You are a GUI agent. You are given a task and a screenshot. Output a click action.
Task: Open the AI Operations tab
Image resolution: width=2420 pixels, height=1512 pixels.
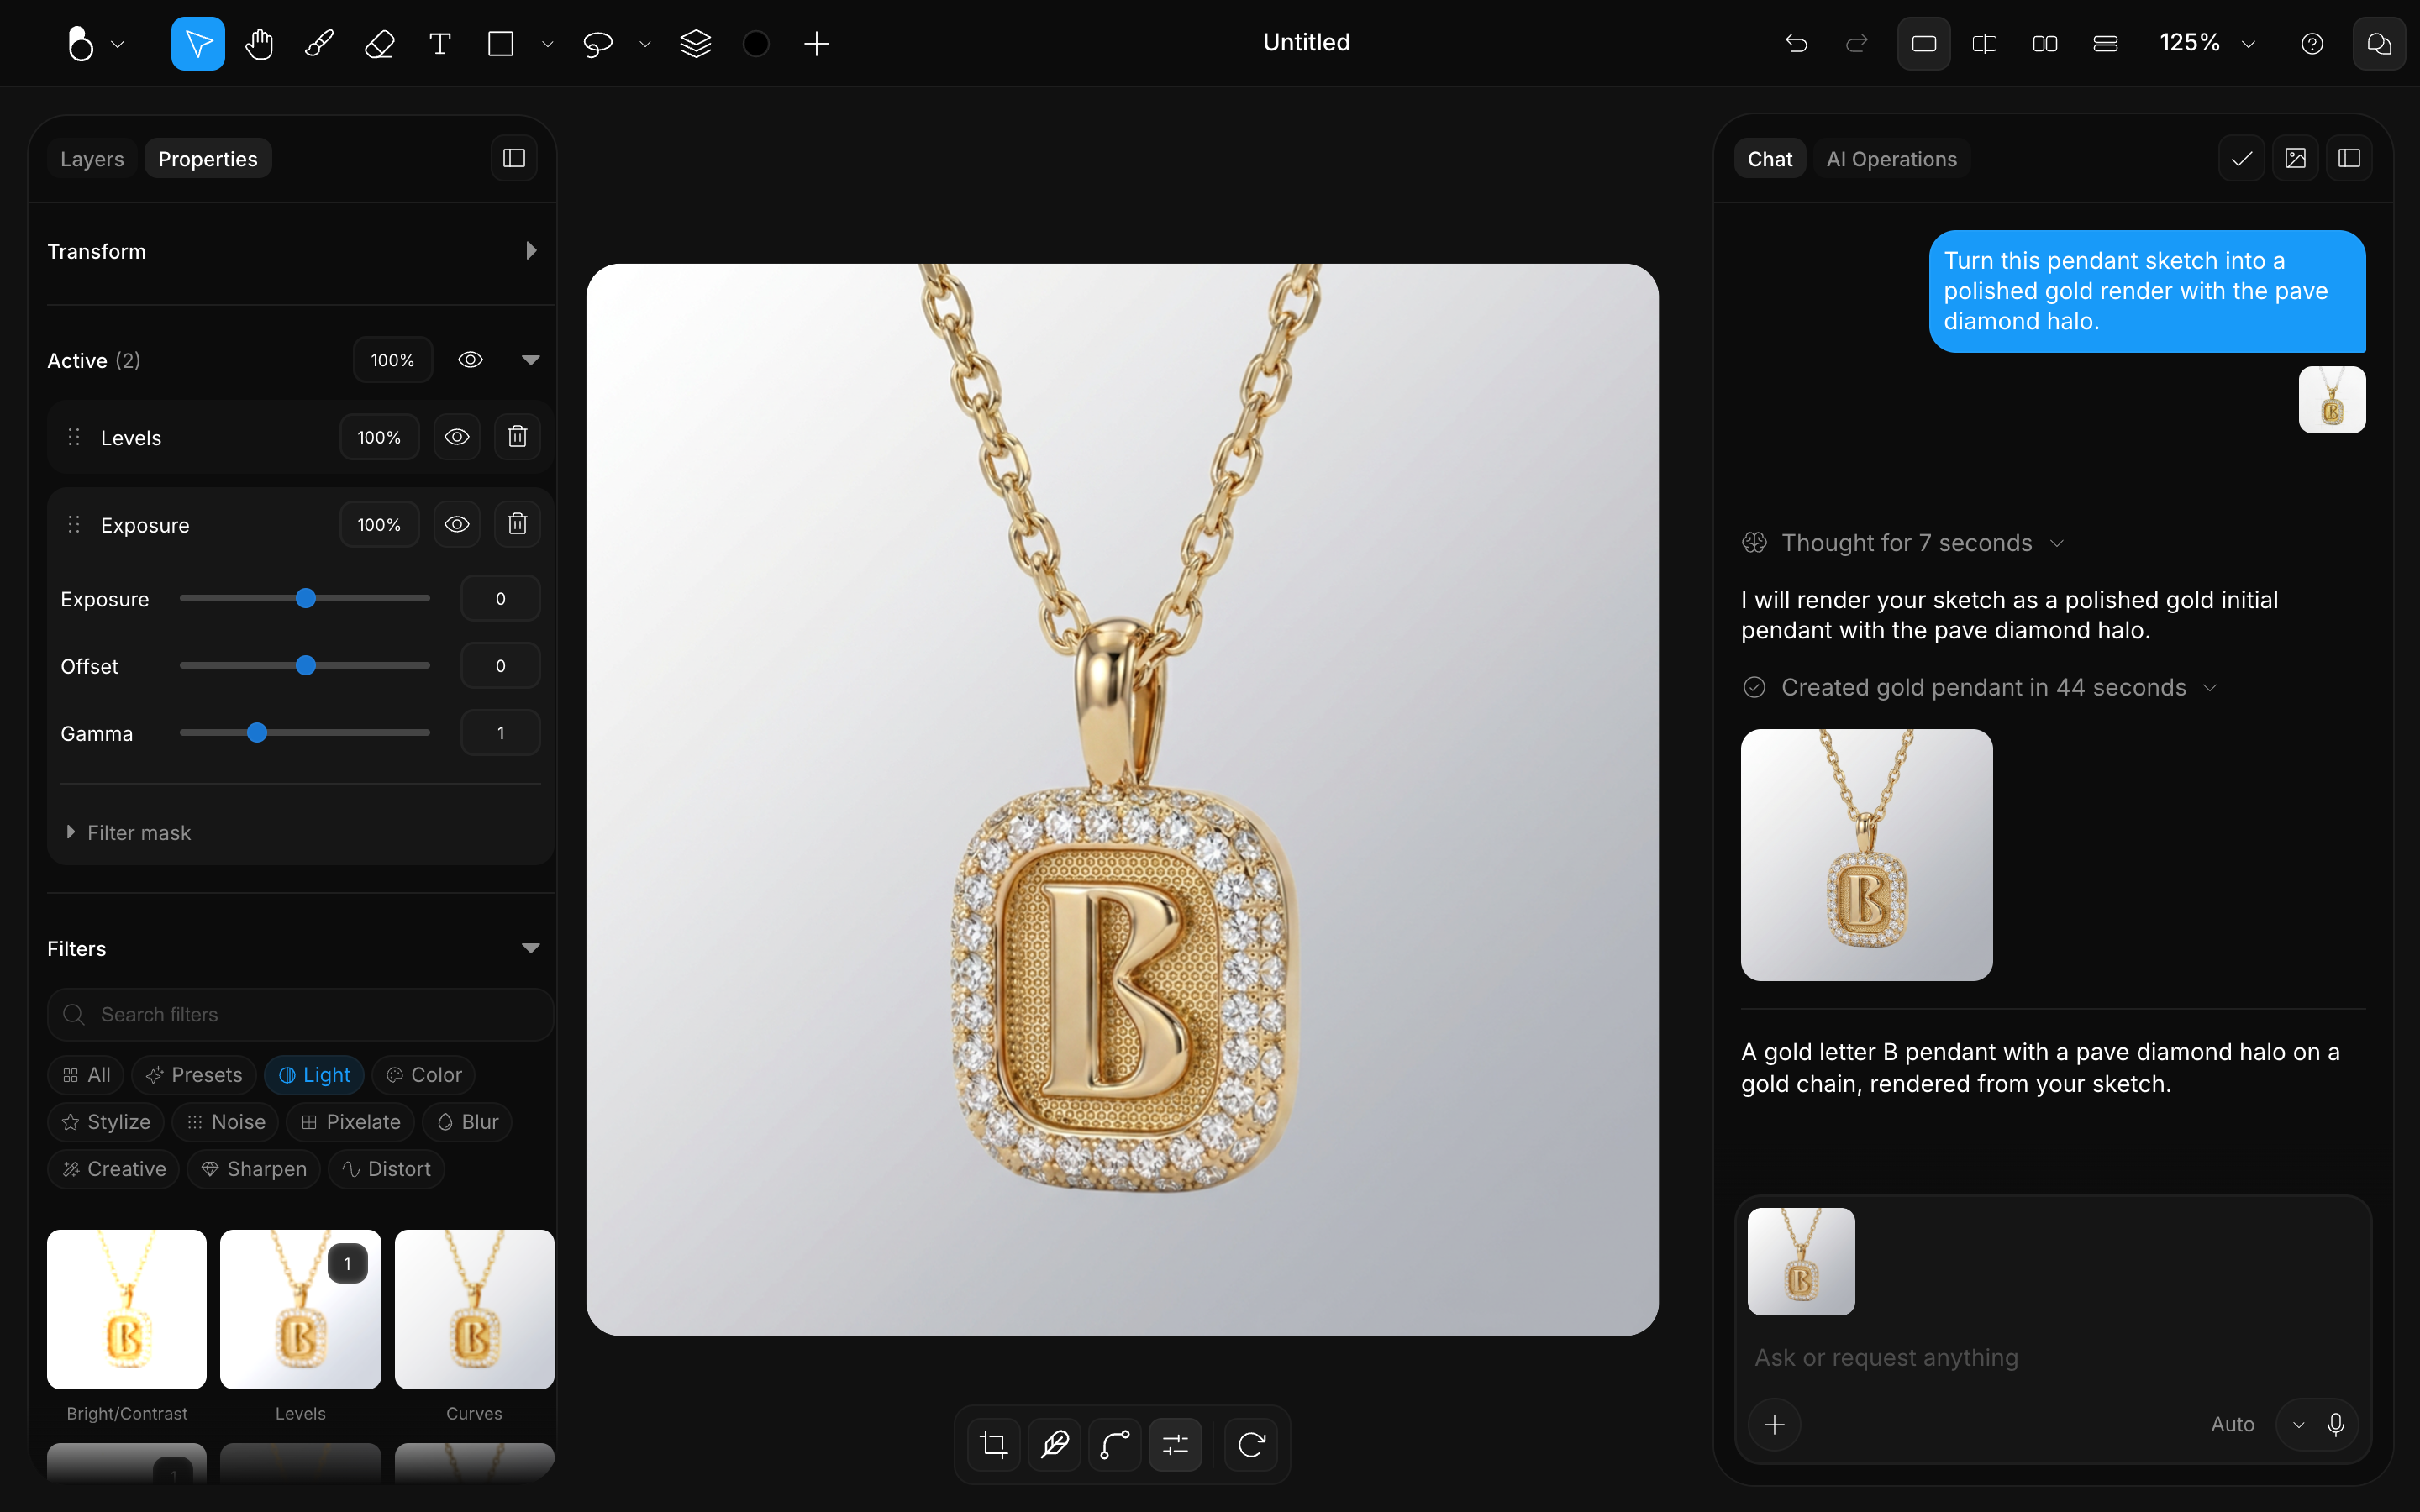tap(1891, 159)
